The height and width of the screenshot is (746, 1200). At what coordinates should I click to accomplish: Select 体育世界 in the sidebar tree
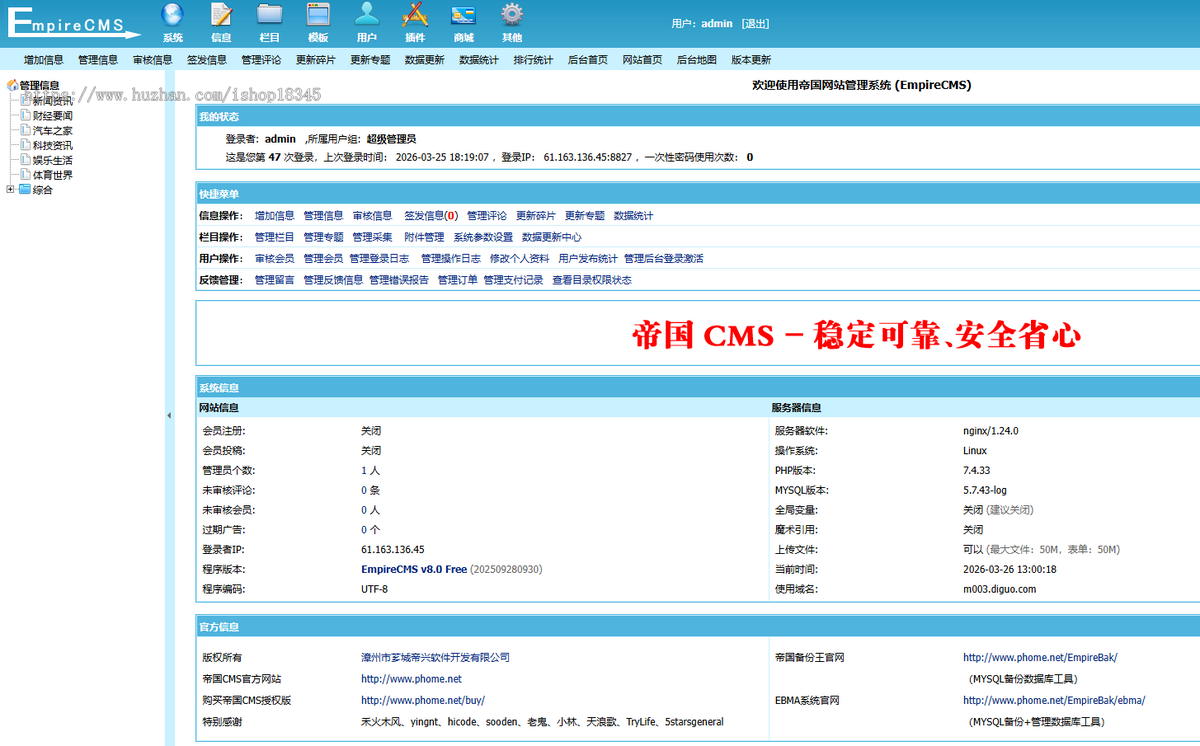tap(52, 175)
